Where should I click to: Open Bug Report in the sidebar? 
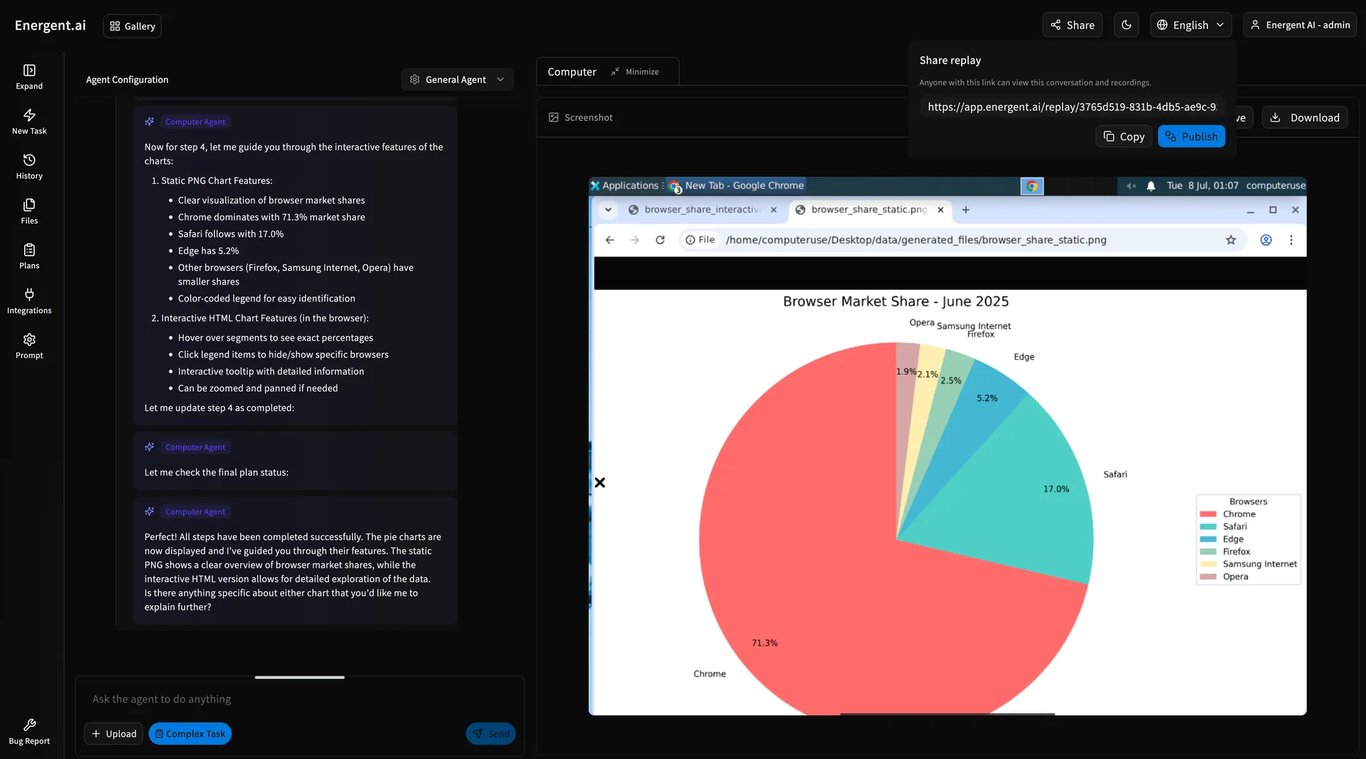[29, 732]
